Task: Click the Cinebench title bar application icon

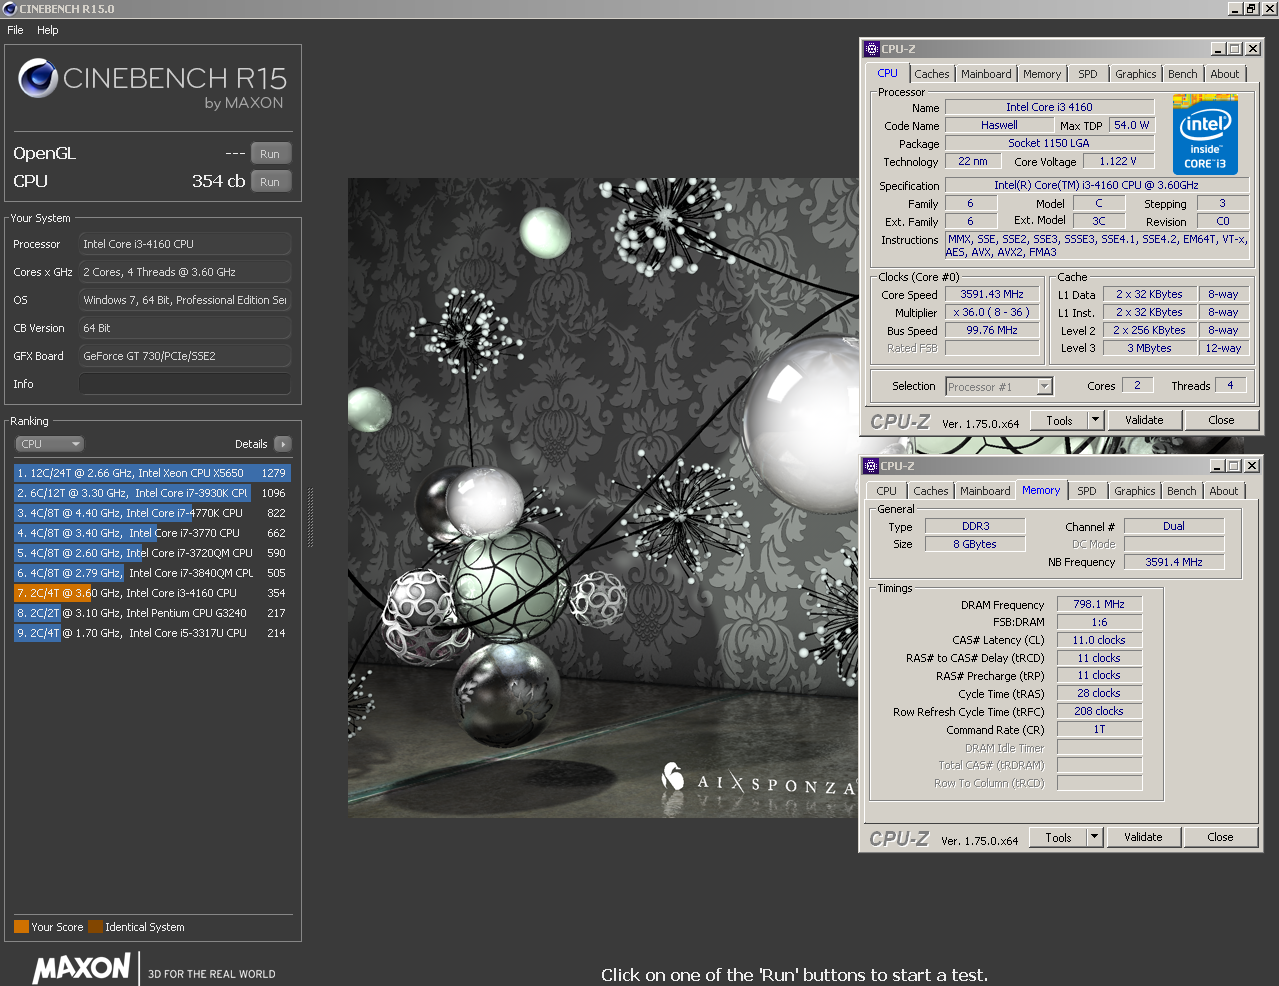Action: pyautogui.click(x=10, y=9)
